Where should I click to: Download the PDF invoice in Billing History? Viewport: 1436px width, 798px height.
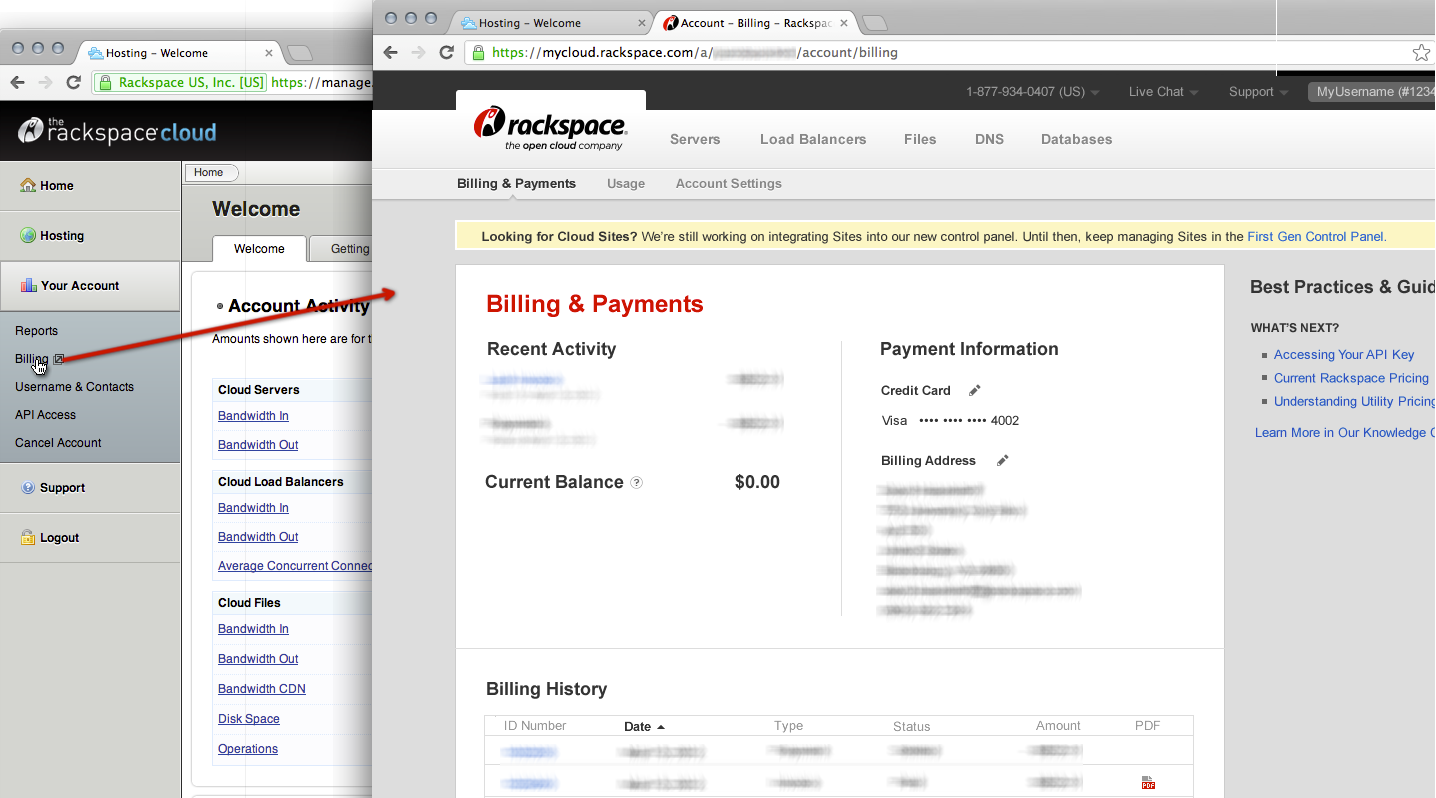pos(1148,783)
